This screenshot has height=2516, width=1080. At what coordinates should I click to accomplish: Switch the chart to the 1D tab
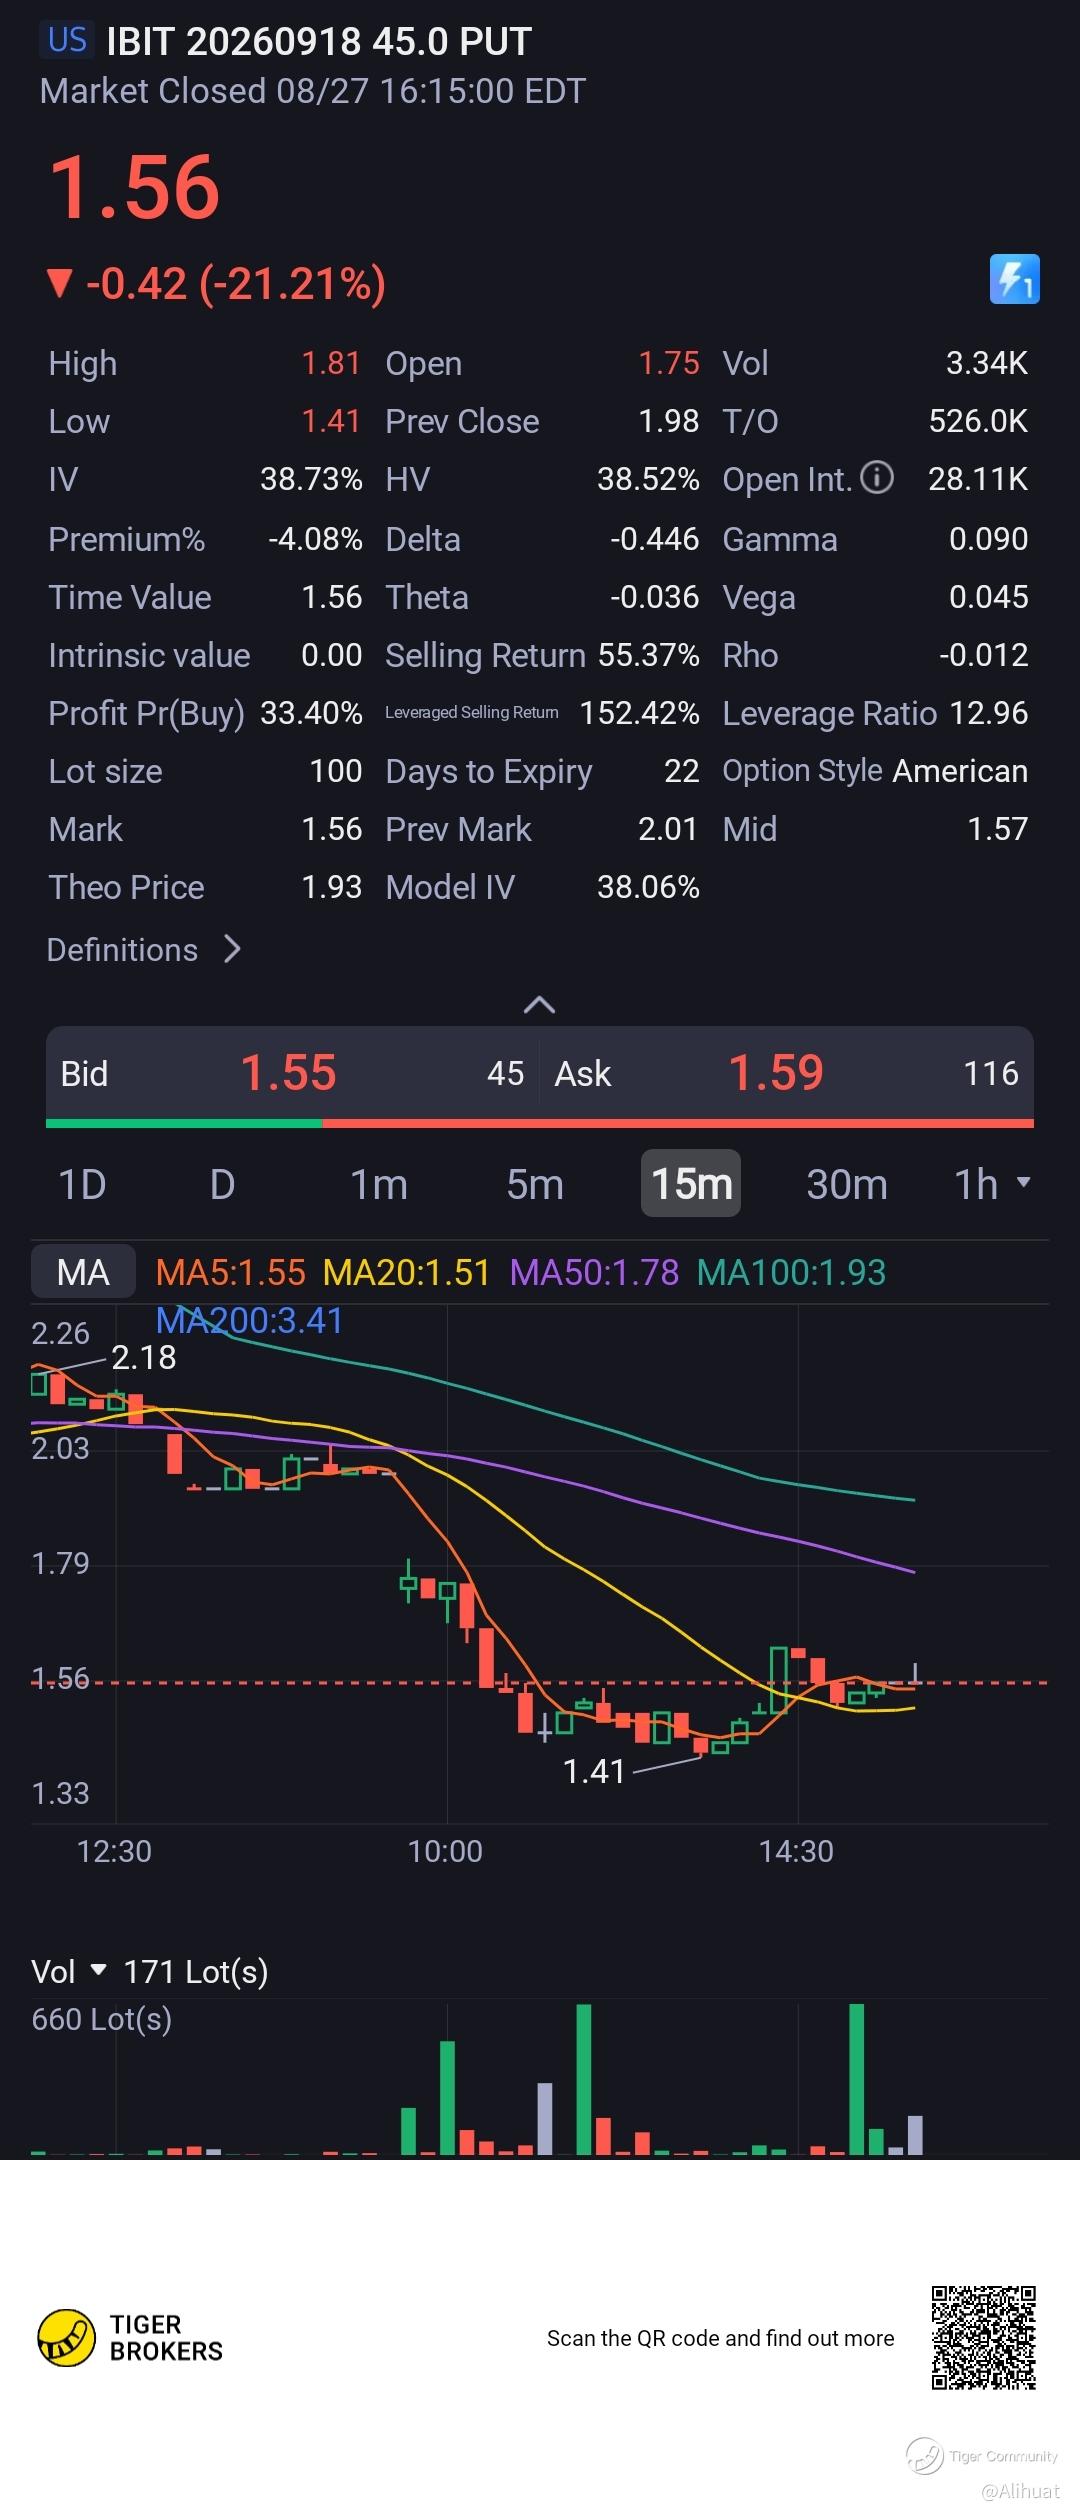pos(82,1184)
